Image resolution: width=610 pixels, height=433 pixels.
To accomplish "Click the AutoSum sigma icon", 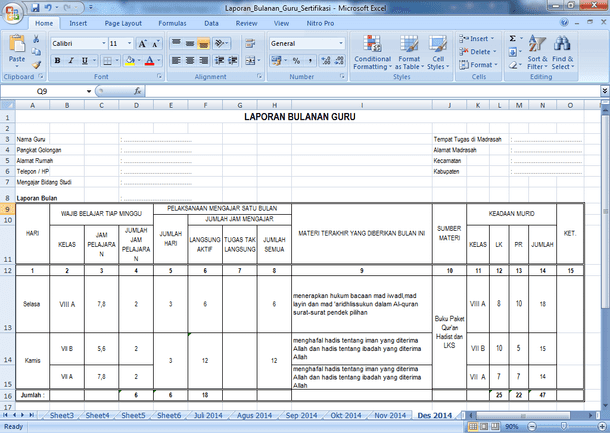I will coord(513,39).
